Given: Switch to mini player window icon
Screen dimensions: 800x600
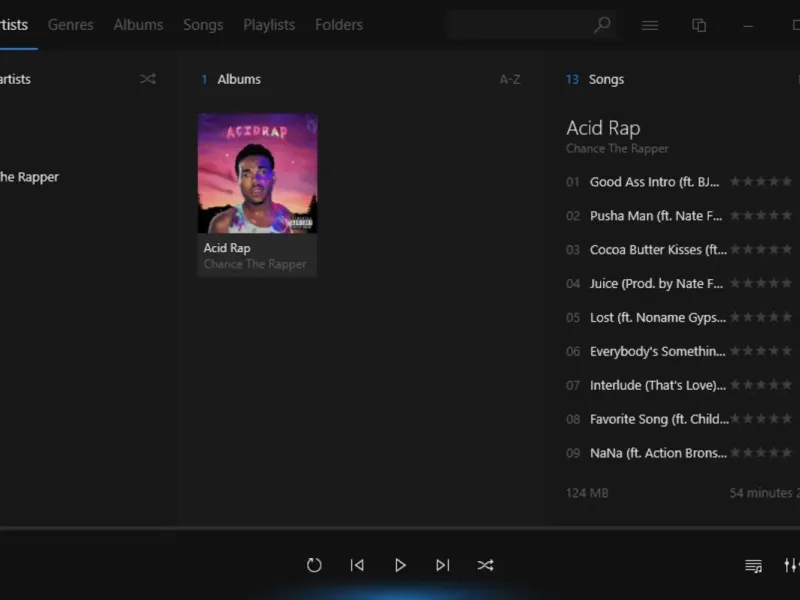Looking at the screenshot, I should click(700, 25).
